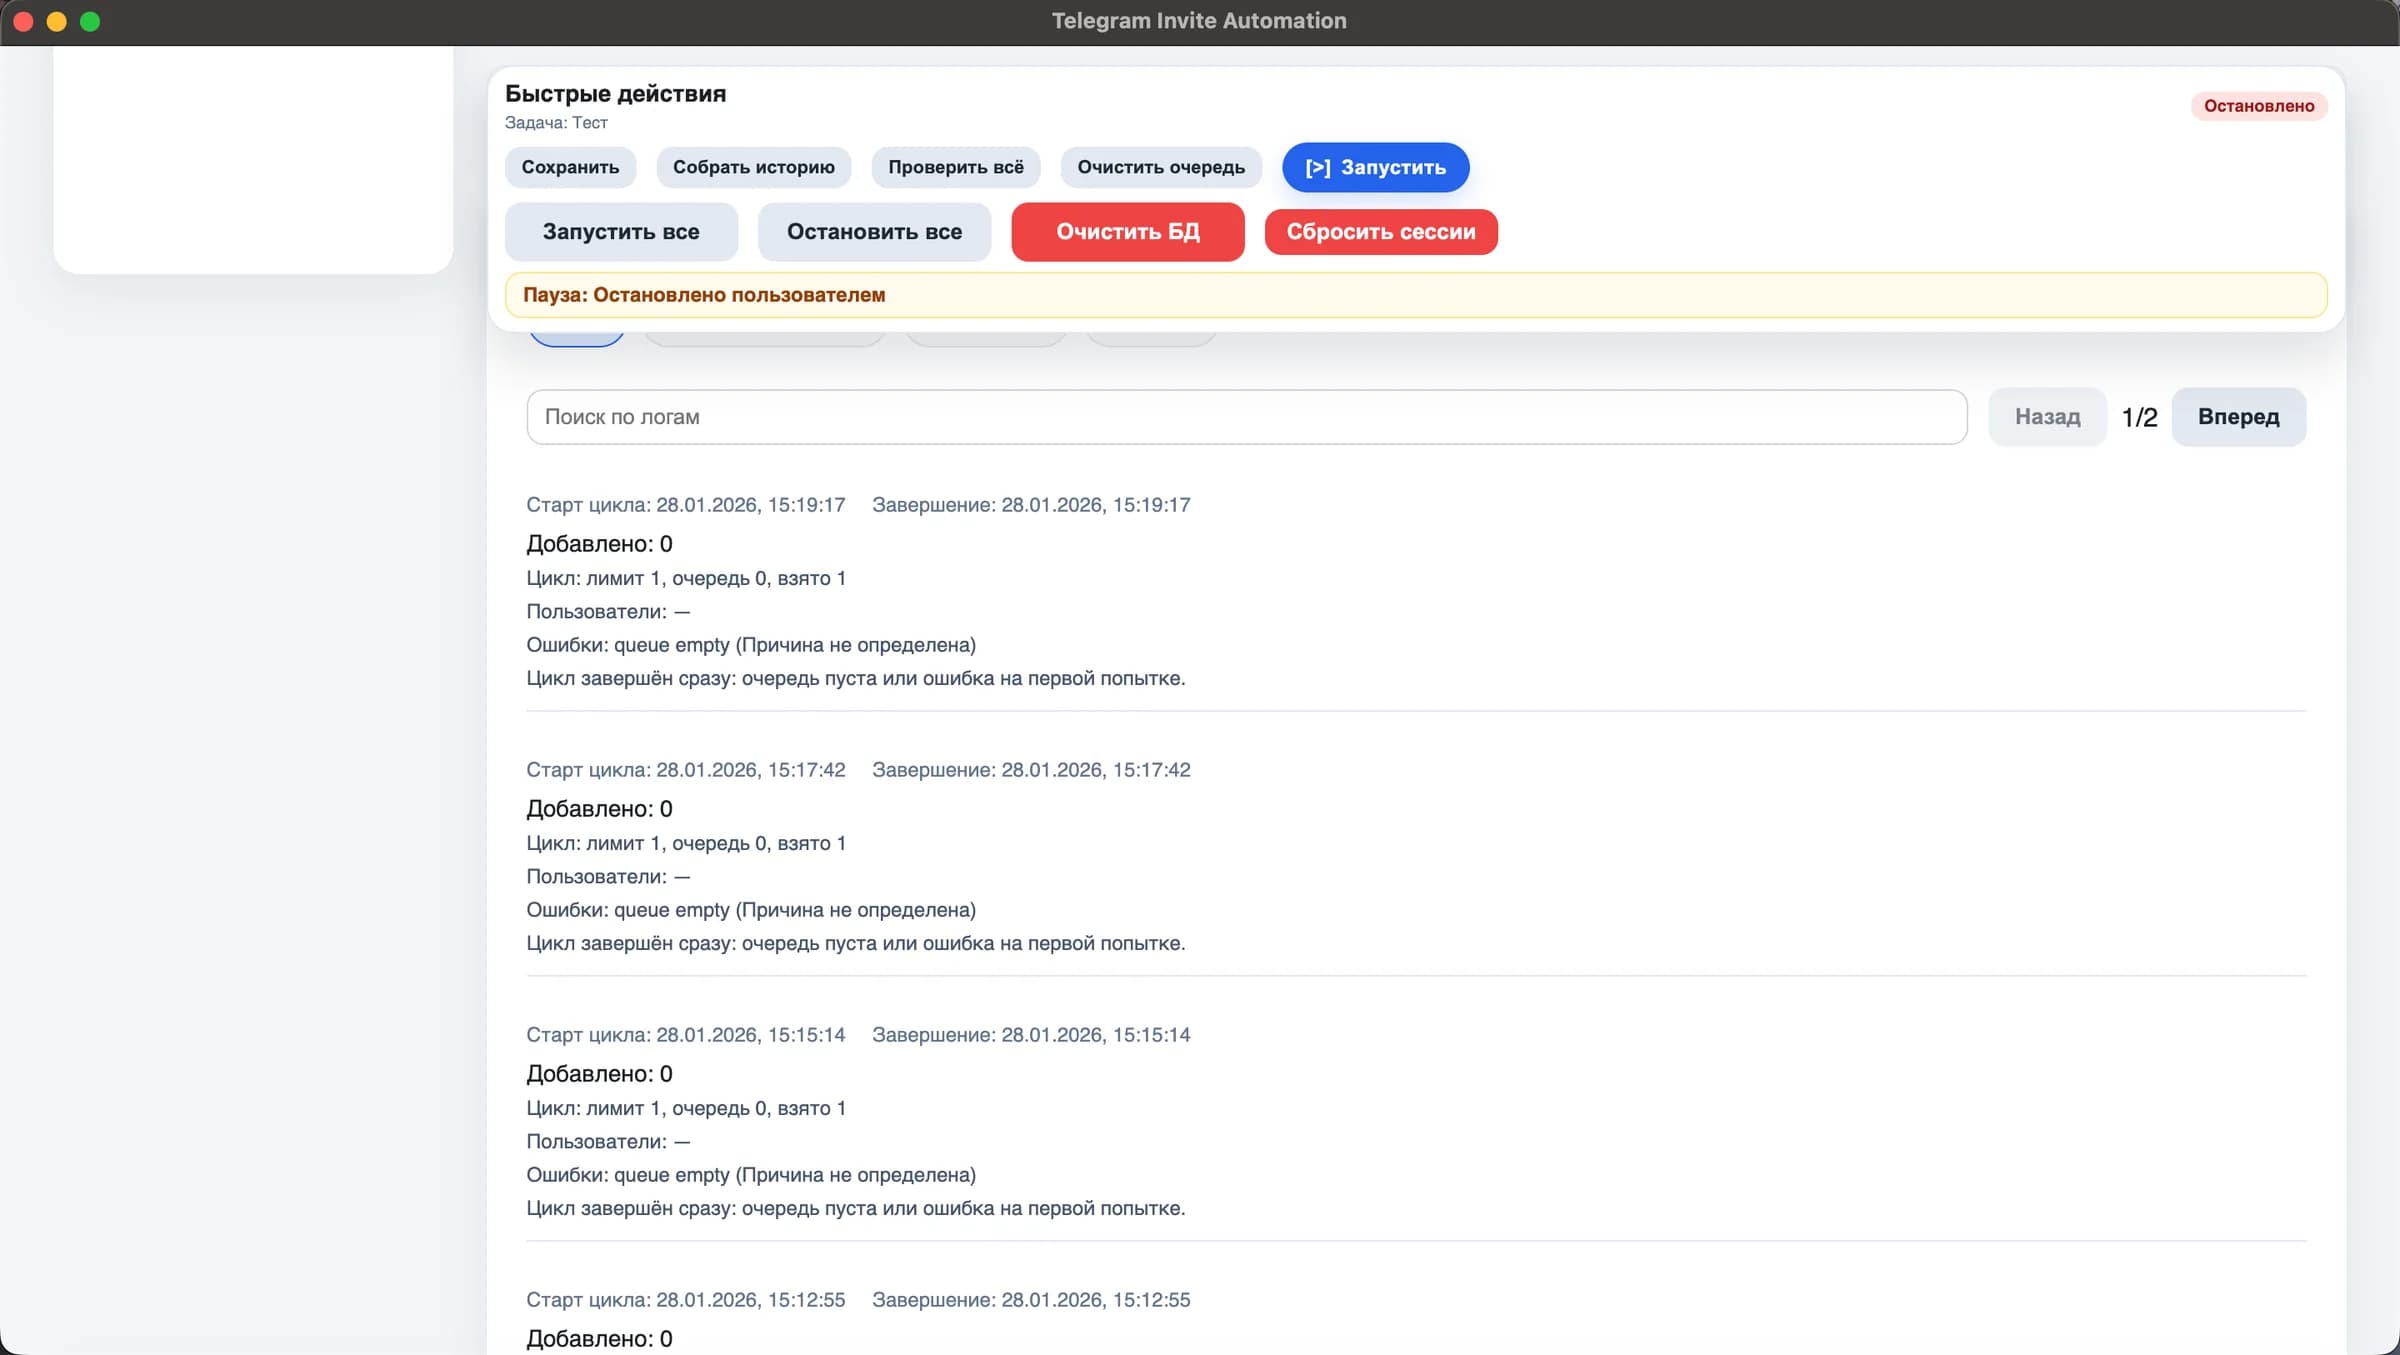2400x1355 pixels.
Task: Click the Добавлено: 0 line of 15:15:14 cycle
Action: pos(599,1074)
